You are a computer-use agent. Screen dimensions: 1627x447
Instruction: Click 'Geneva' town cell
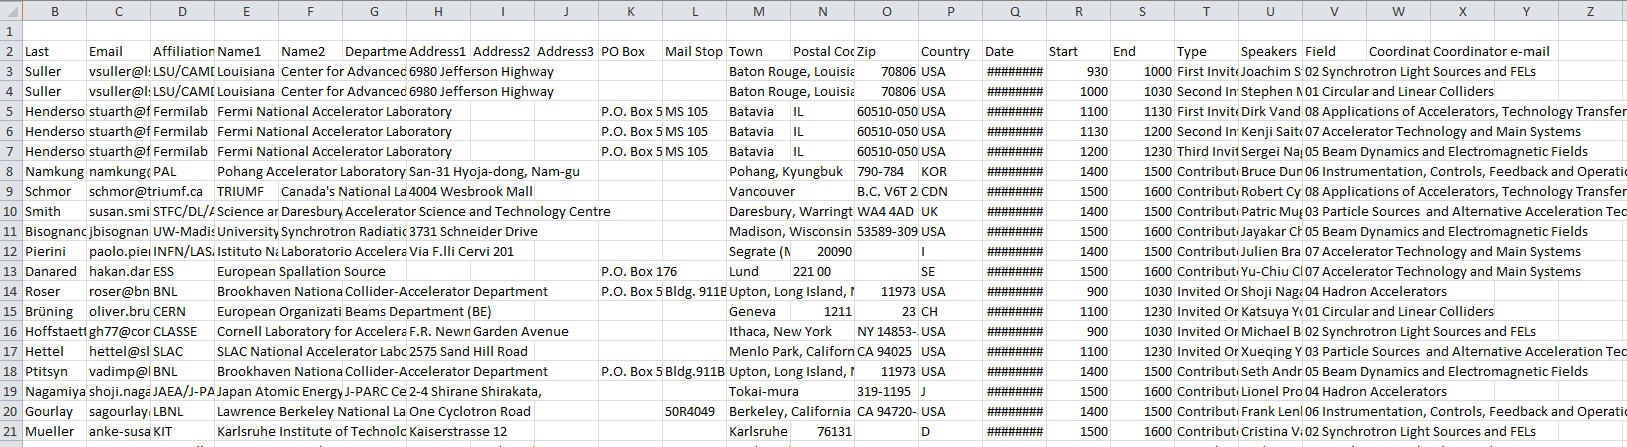(x=758, y=311)
